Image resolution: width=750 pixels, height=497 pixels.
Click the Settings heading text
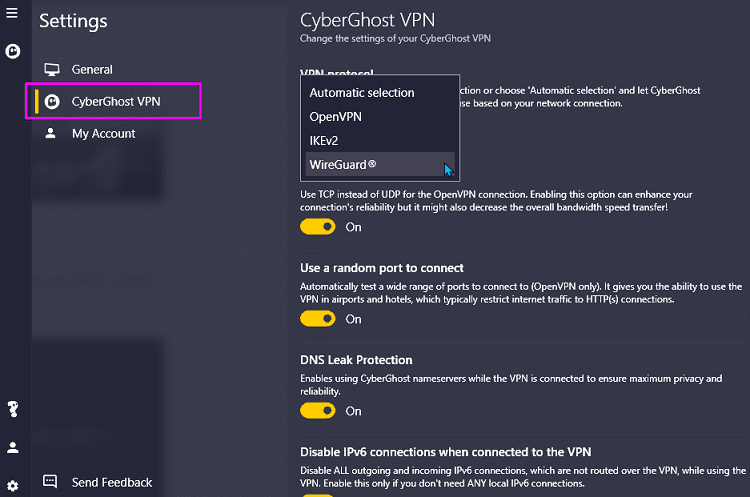click(73, 21)
